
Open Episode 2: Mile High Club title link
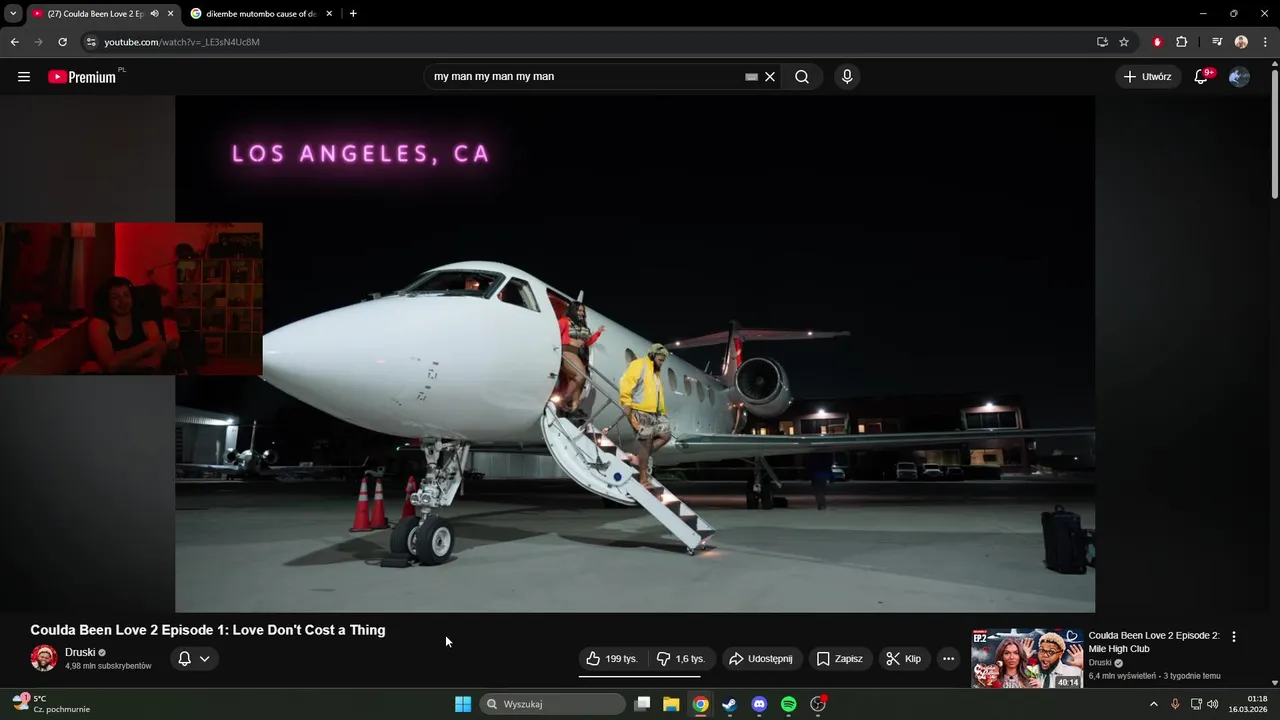(x=1154, y=642)
